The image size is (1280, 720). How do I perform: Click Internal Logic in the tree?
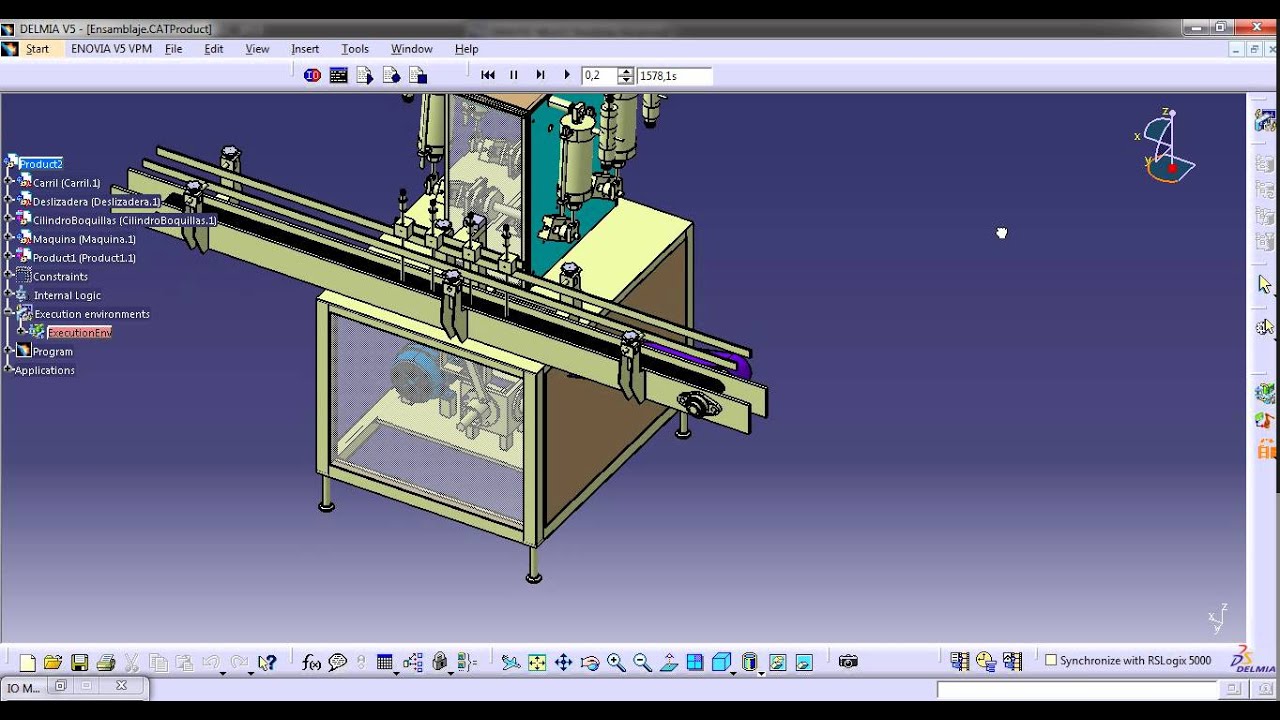click(x=67, y=295)
